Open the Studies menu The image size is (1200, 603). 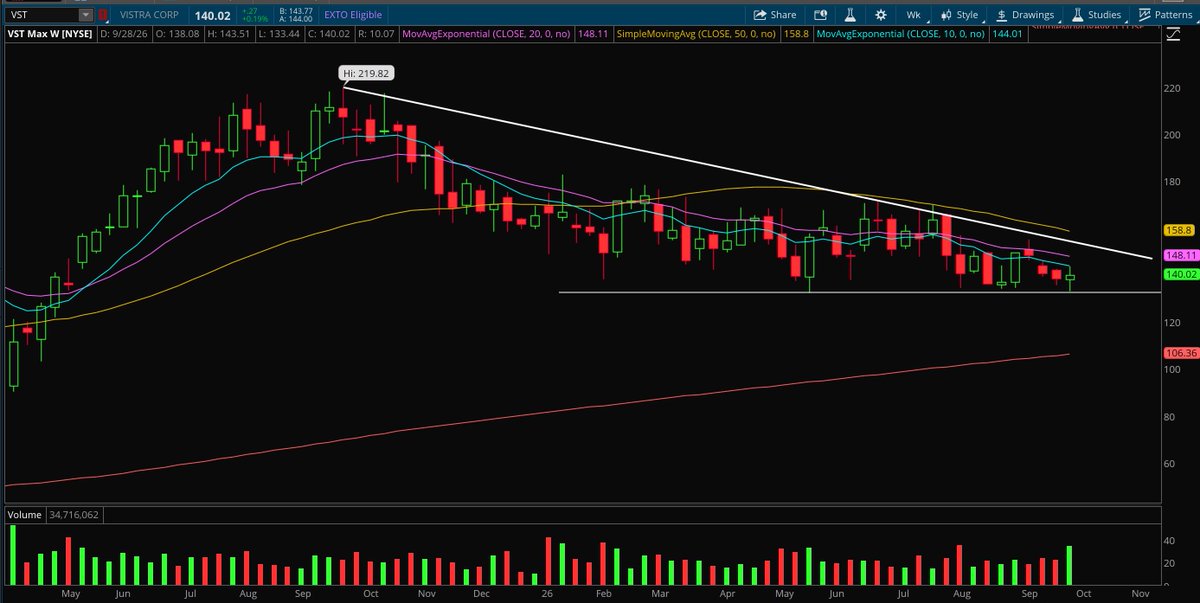pyautogui.click(x=1097, y=15)
